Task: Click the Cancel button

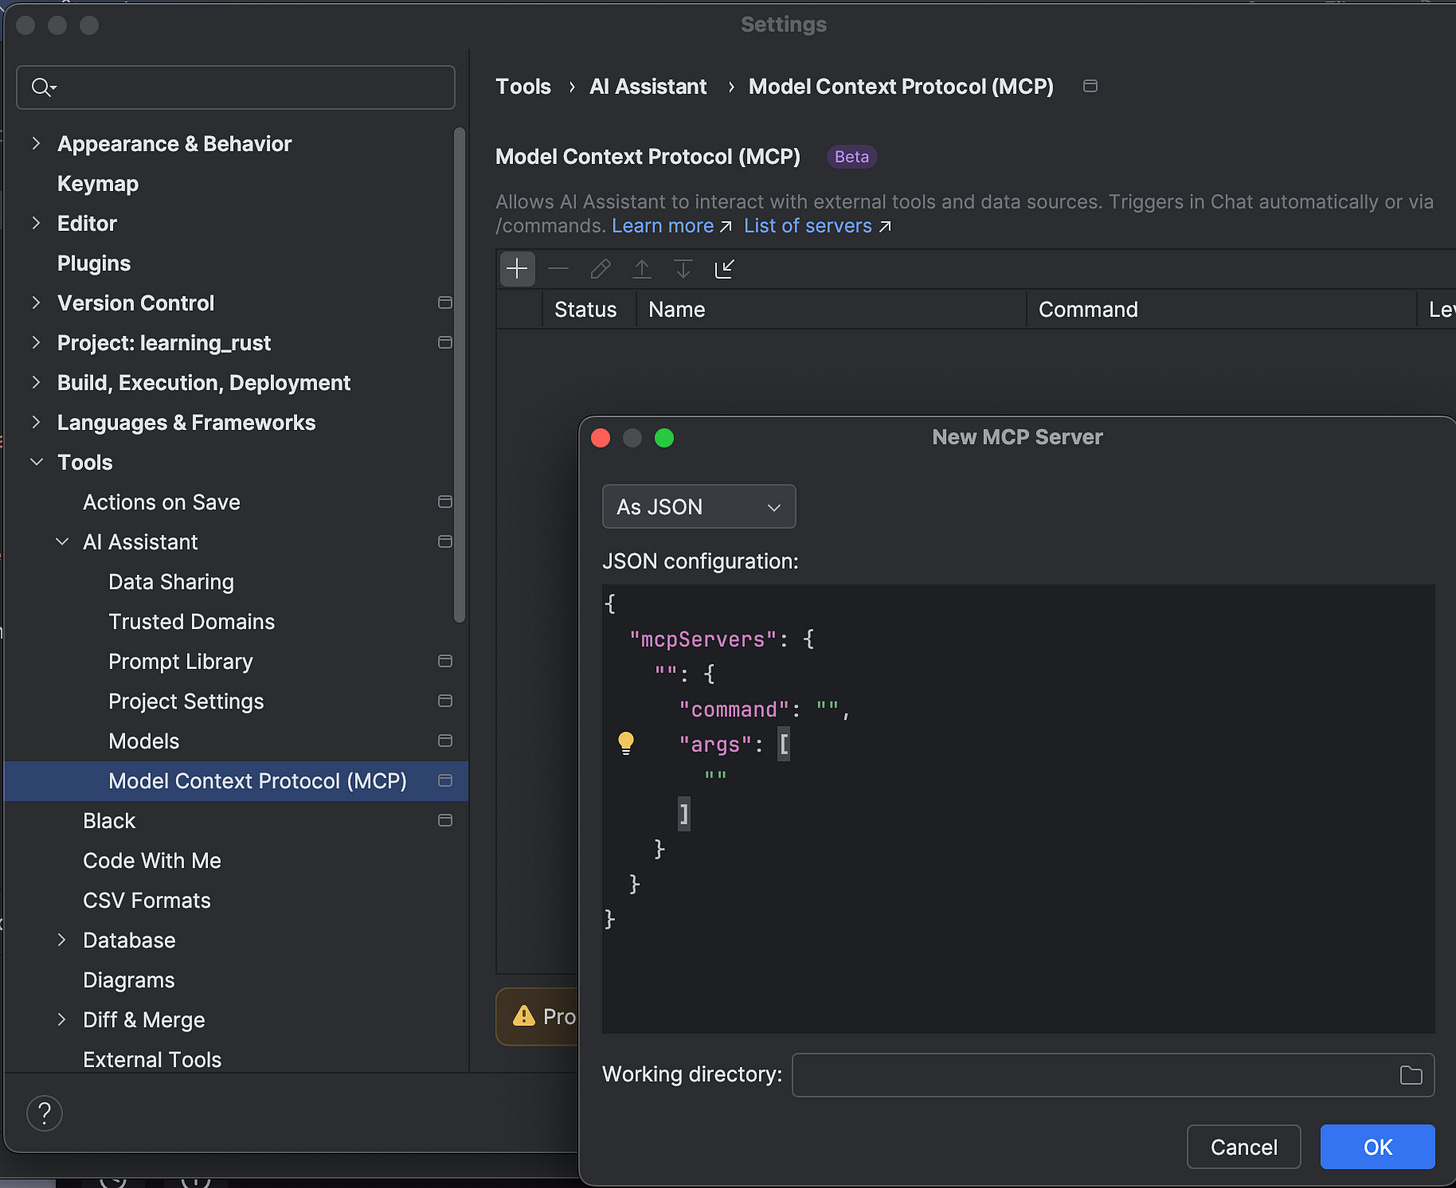Action: click(x=1244, y=1147)
